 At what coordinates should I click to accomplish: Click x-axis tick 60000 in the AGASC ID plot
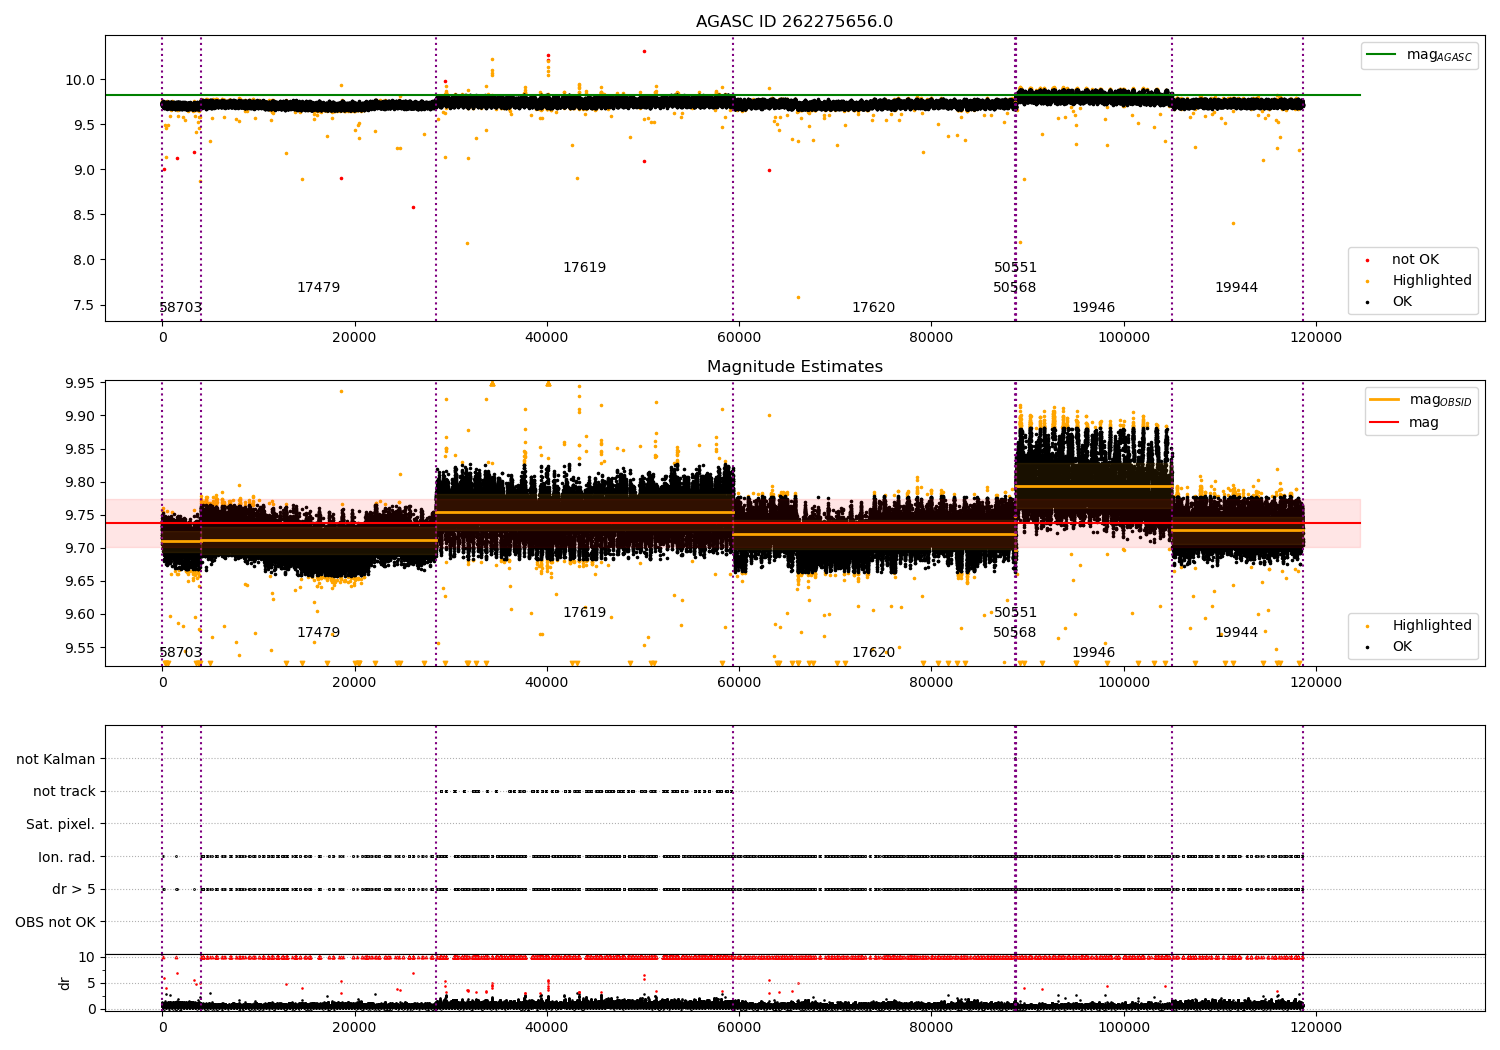[x=739, y=338]
